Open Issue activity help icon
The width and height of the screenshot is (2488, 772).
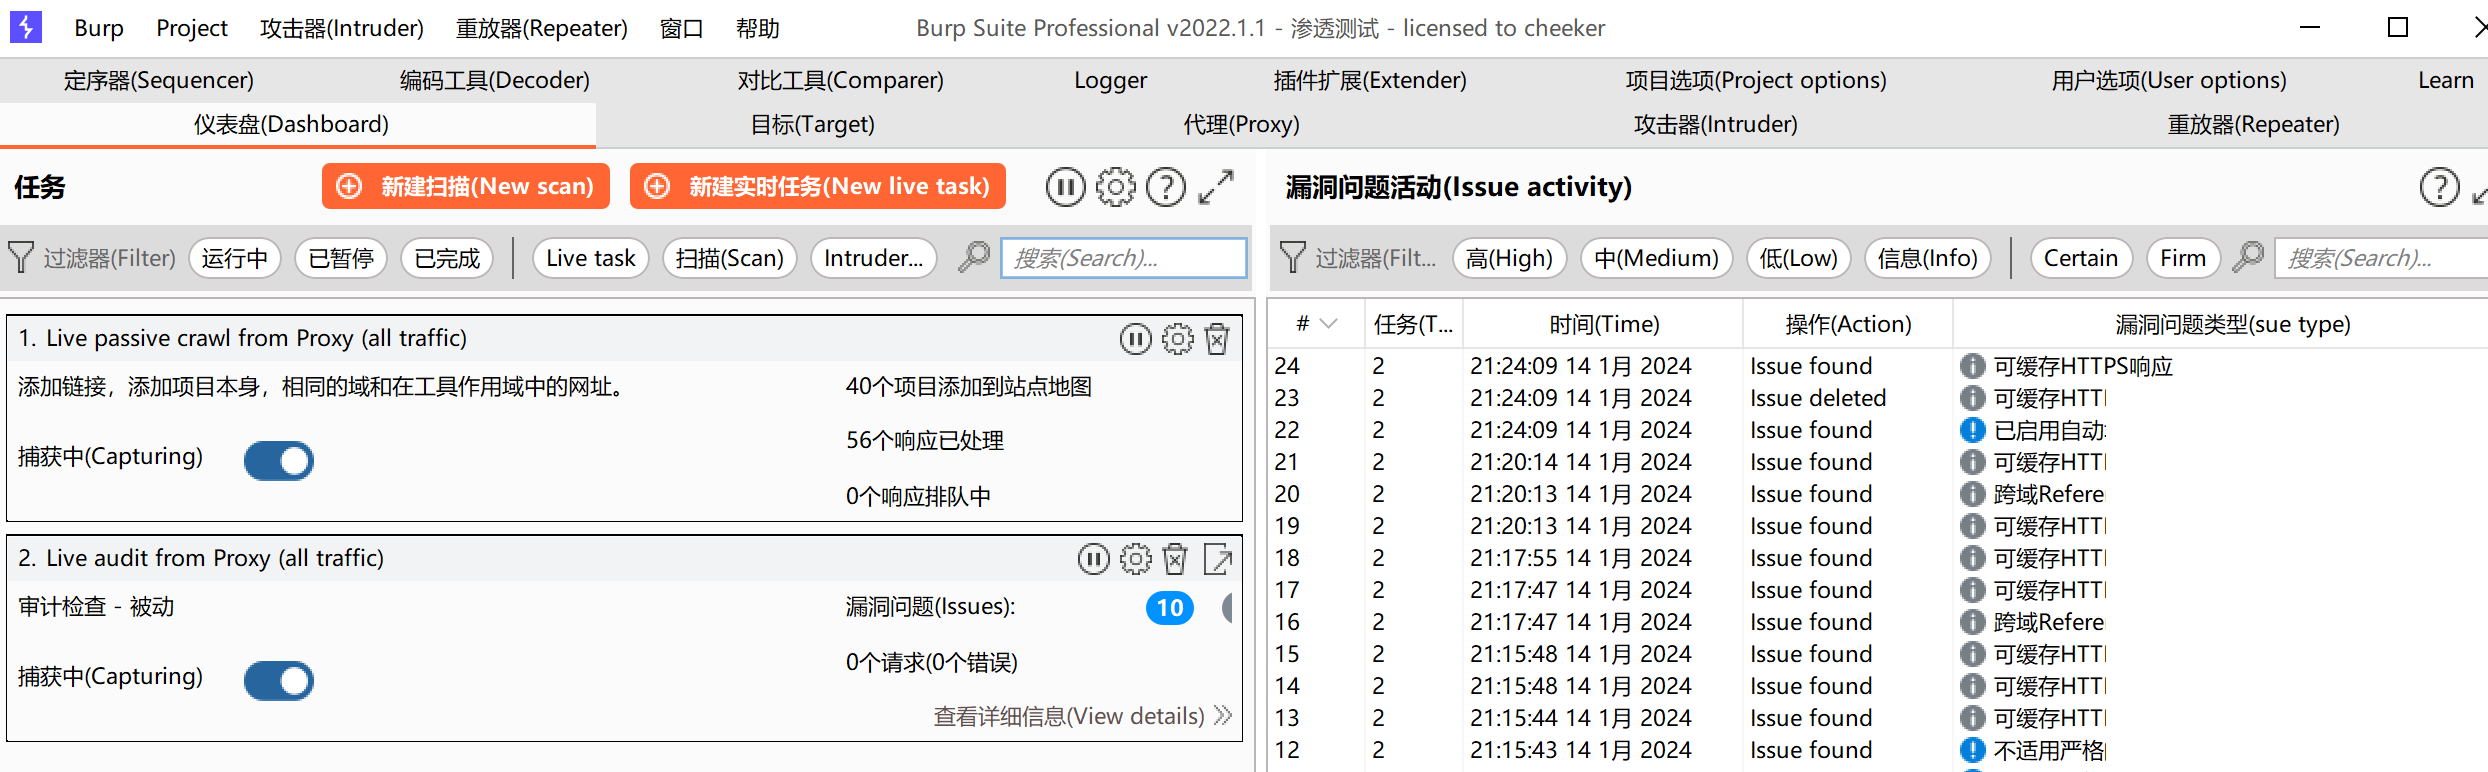(x=2439, y=187)
